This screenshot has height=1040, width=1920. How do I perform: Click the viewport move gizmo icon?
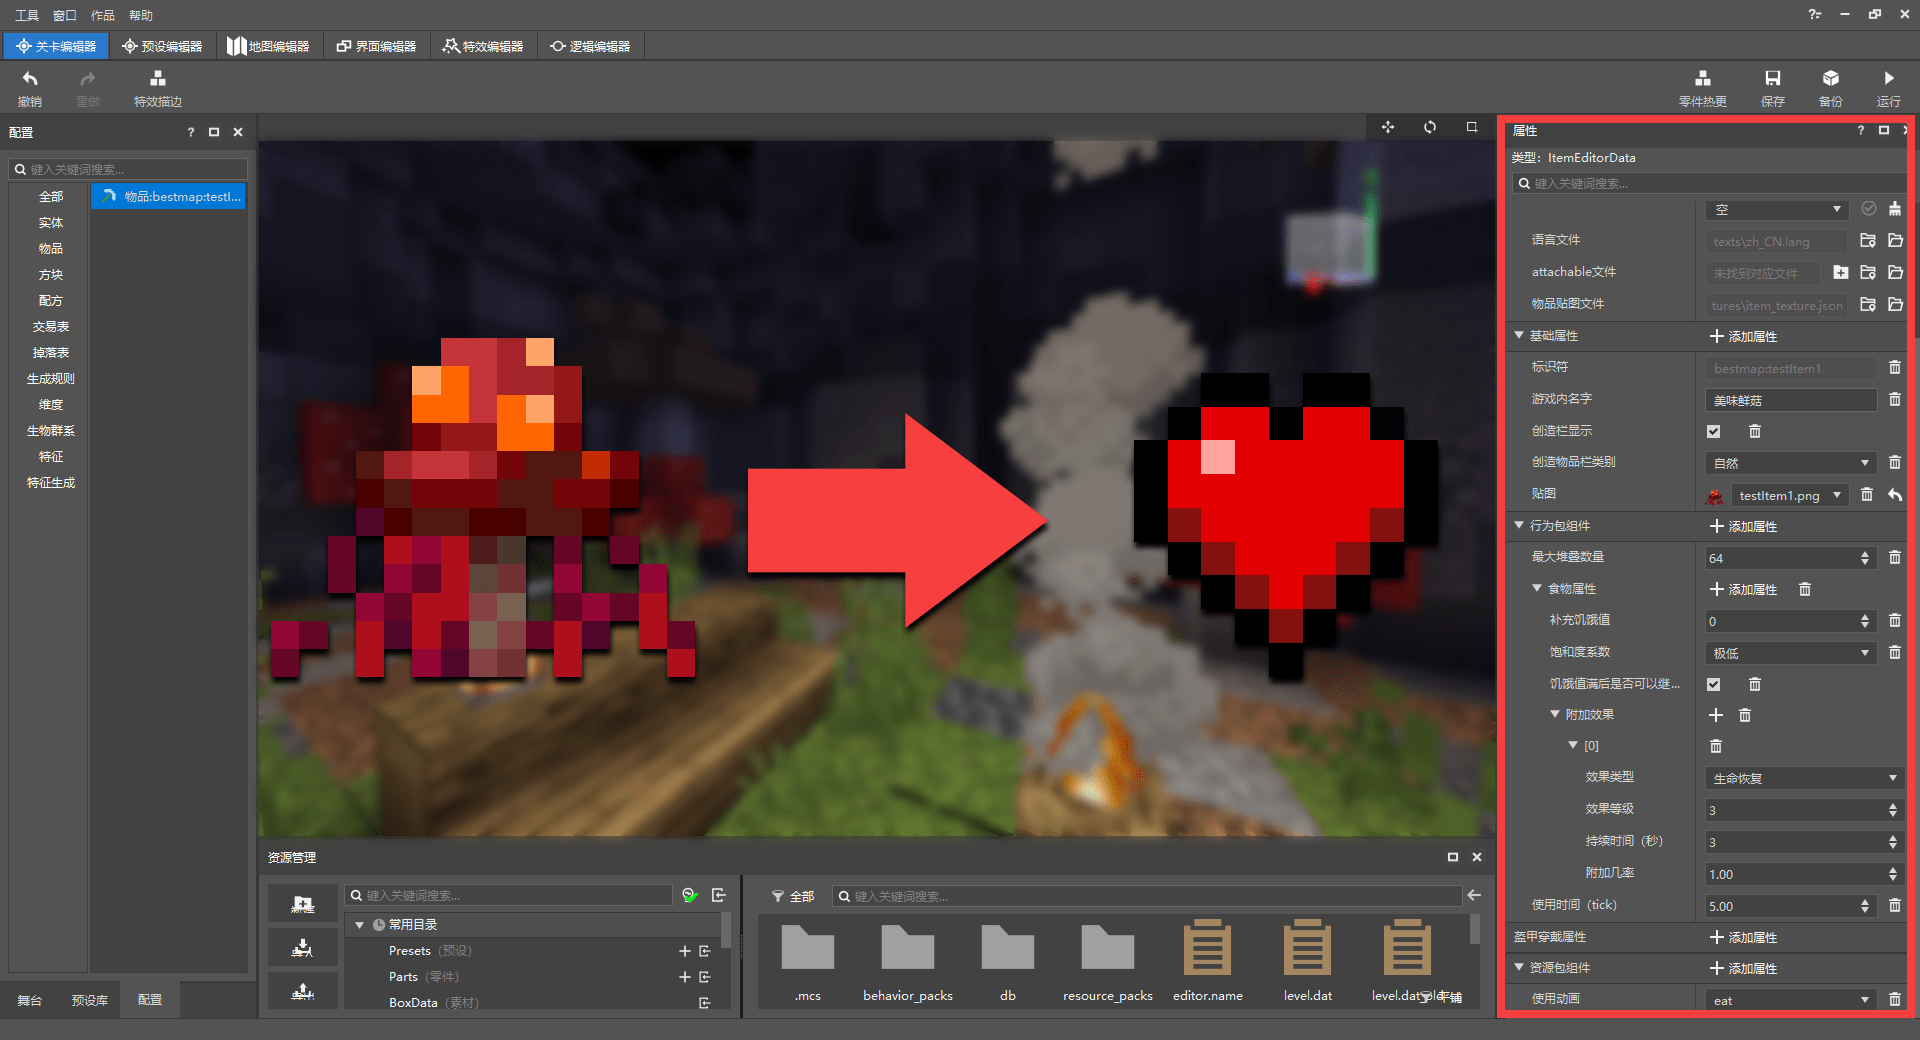pos(1388,127)
